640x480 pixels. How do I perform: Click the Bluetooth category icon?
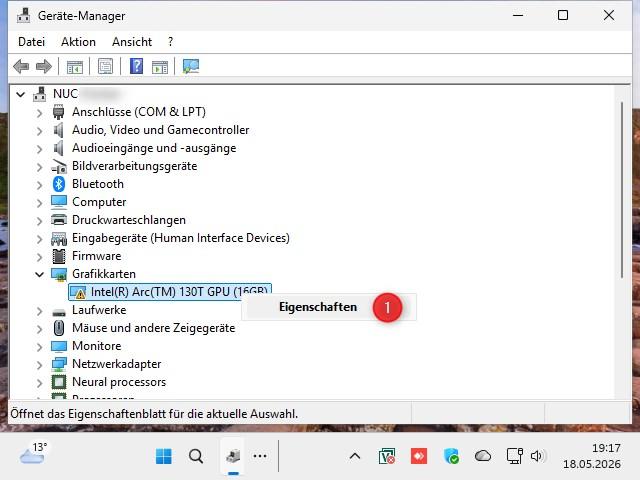point(59,184)
